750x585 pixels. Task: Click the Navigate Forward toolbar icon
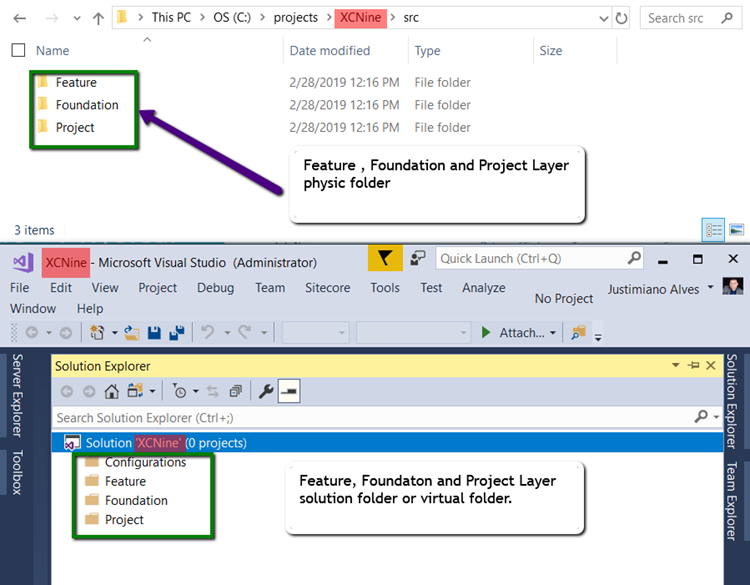(x=66, y=332)
